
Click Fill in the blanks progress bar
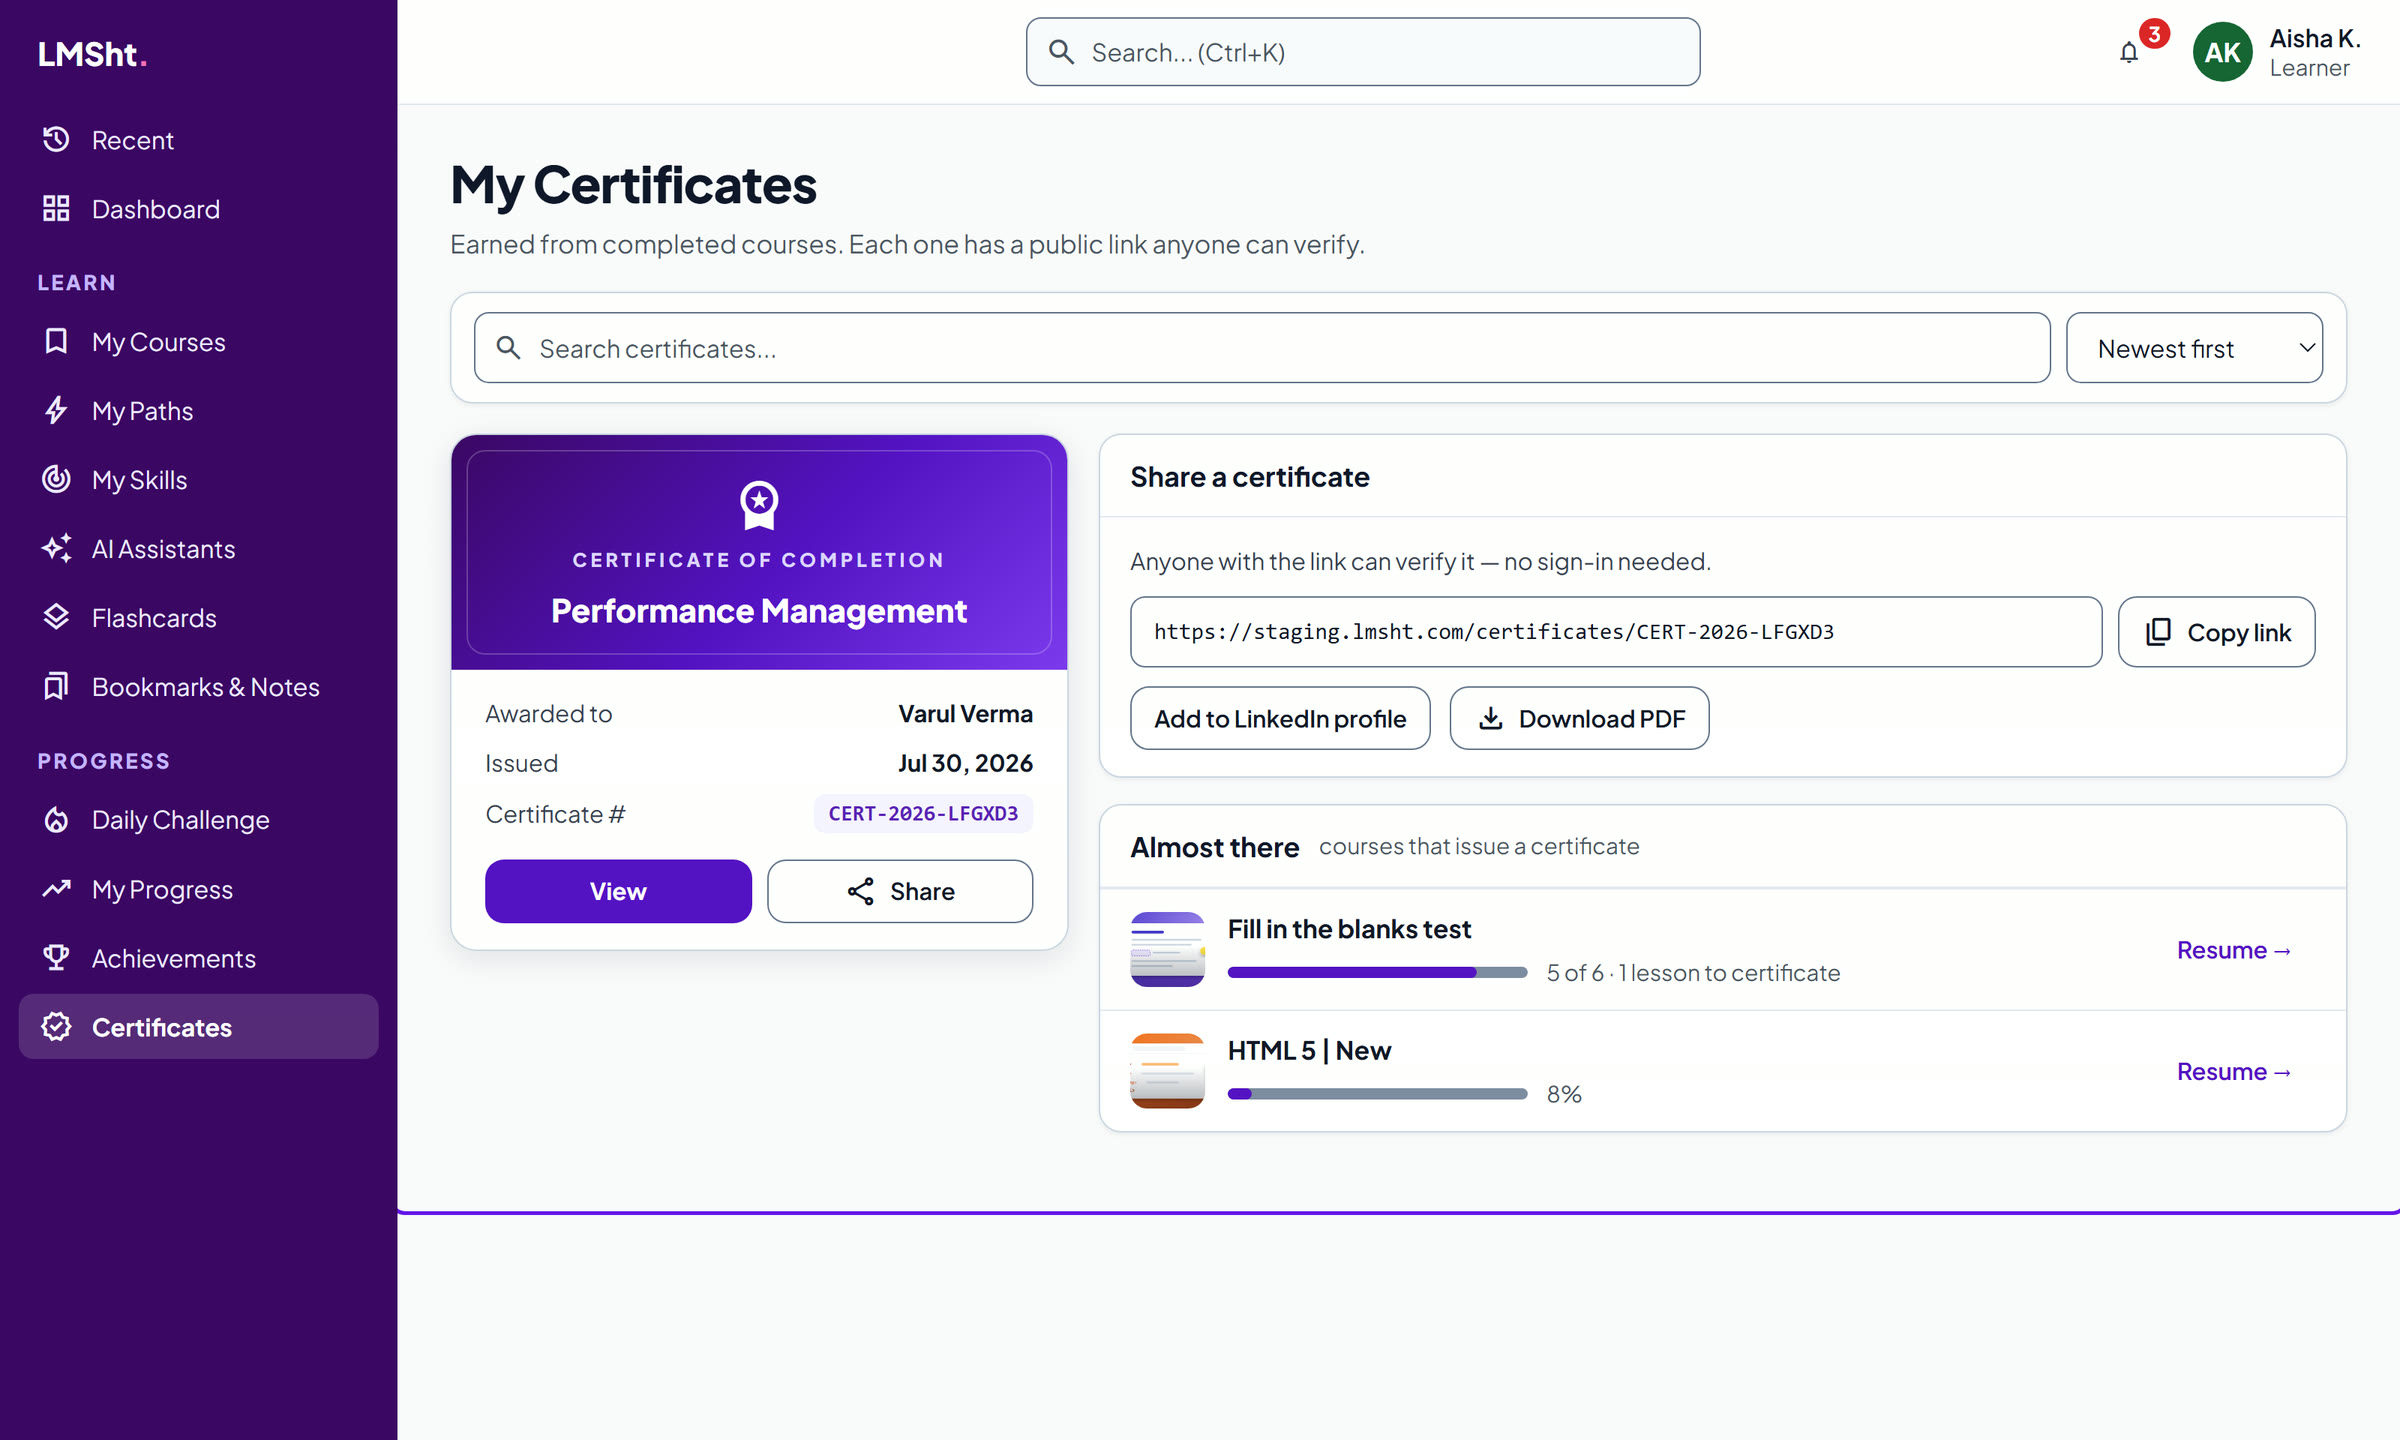coord(1377,972)
